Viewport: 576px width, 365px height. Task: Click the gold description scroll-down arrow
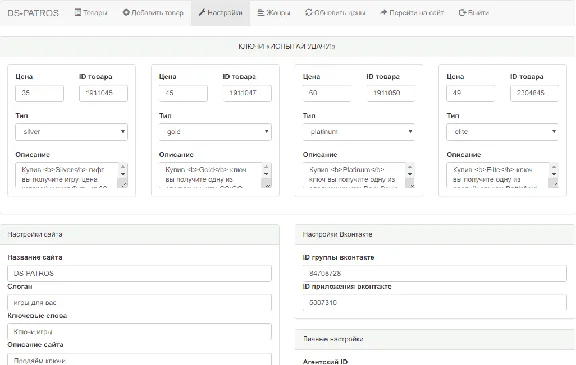(x=267, y=174)
